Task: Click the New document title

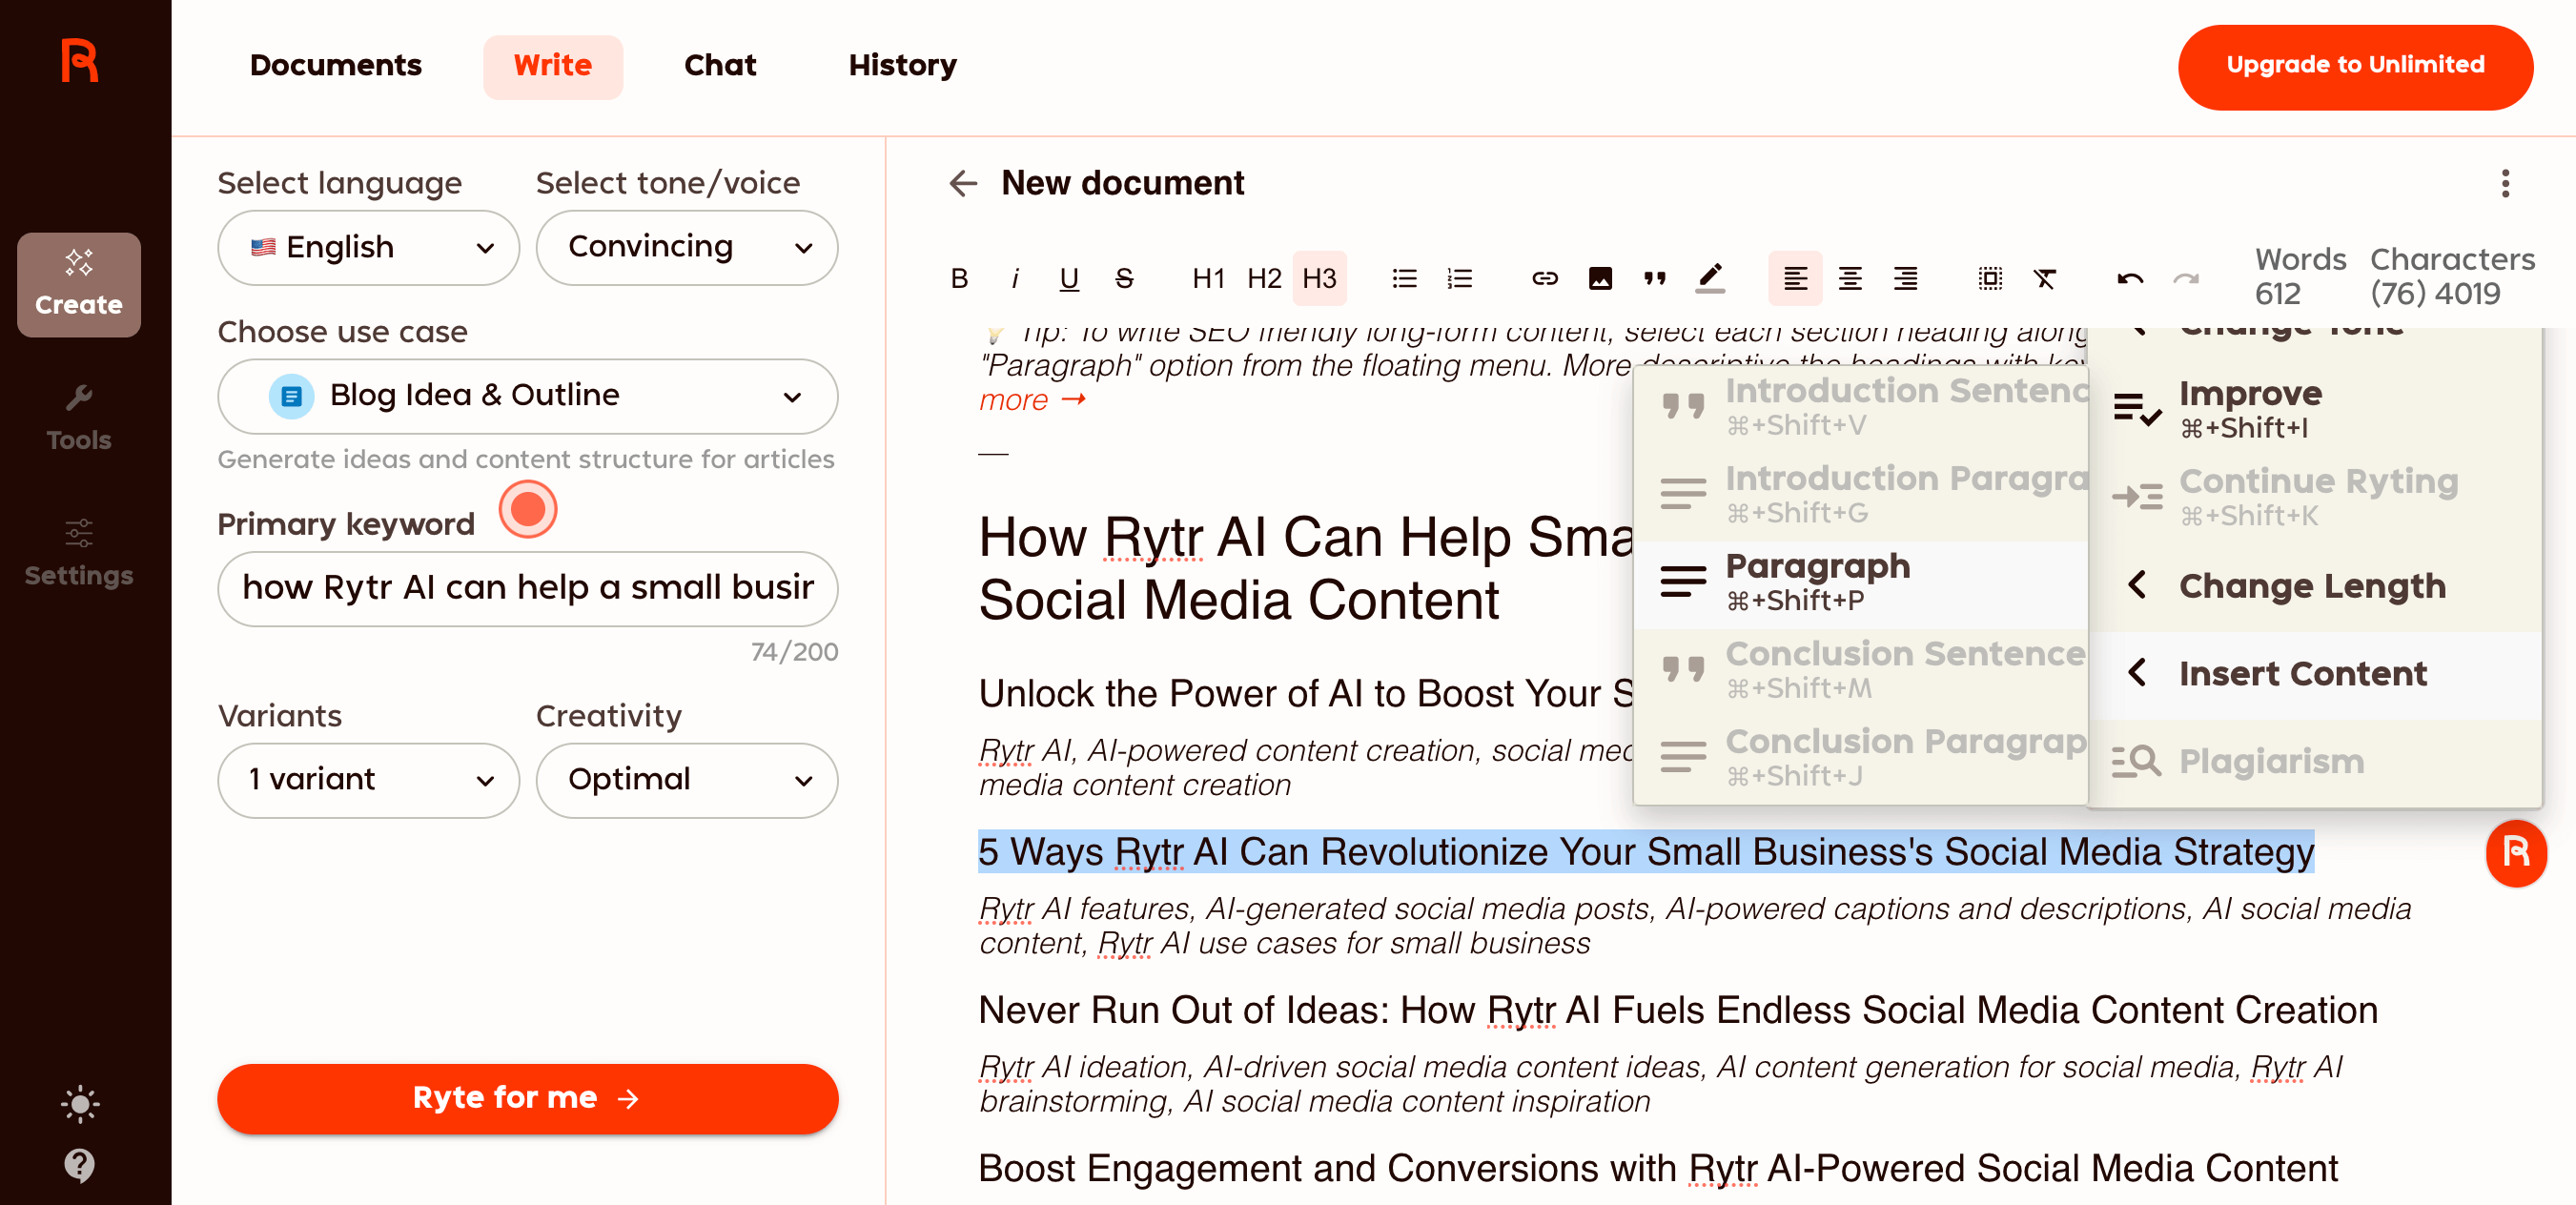Action: 1122,183
